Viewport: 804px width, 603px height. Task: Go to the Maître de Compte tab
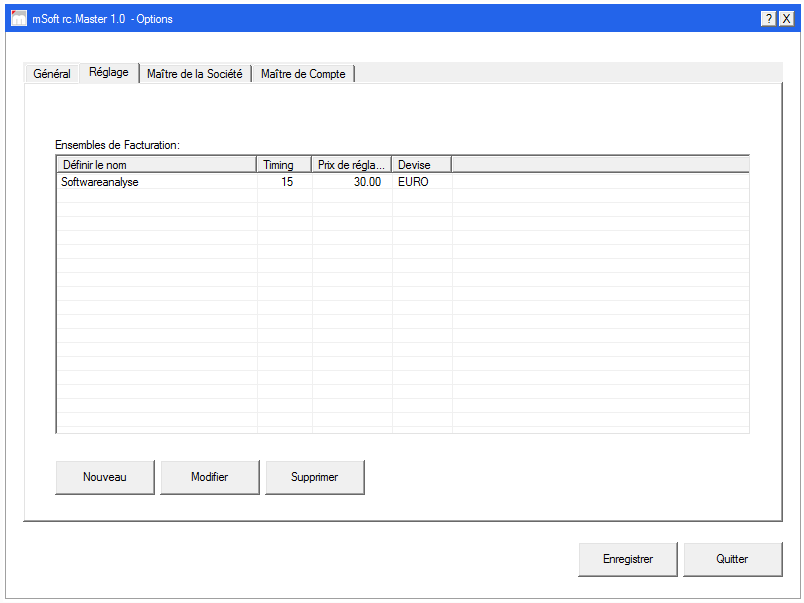coord(303,74)
